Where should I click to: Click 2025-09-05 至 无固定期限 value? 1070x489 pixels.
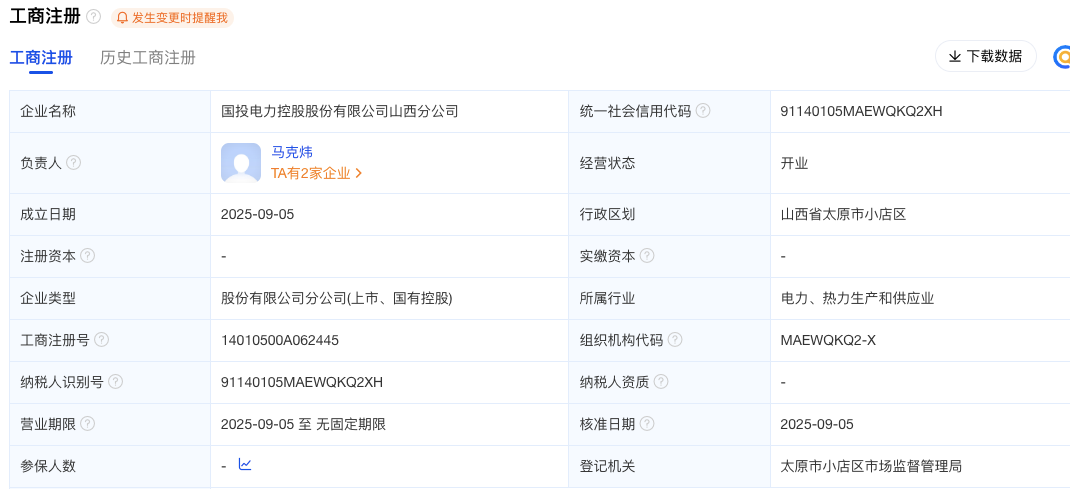click(303, 424)
